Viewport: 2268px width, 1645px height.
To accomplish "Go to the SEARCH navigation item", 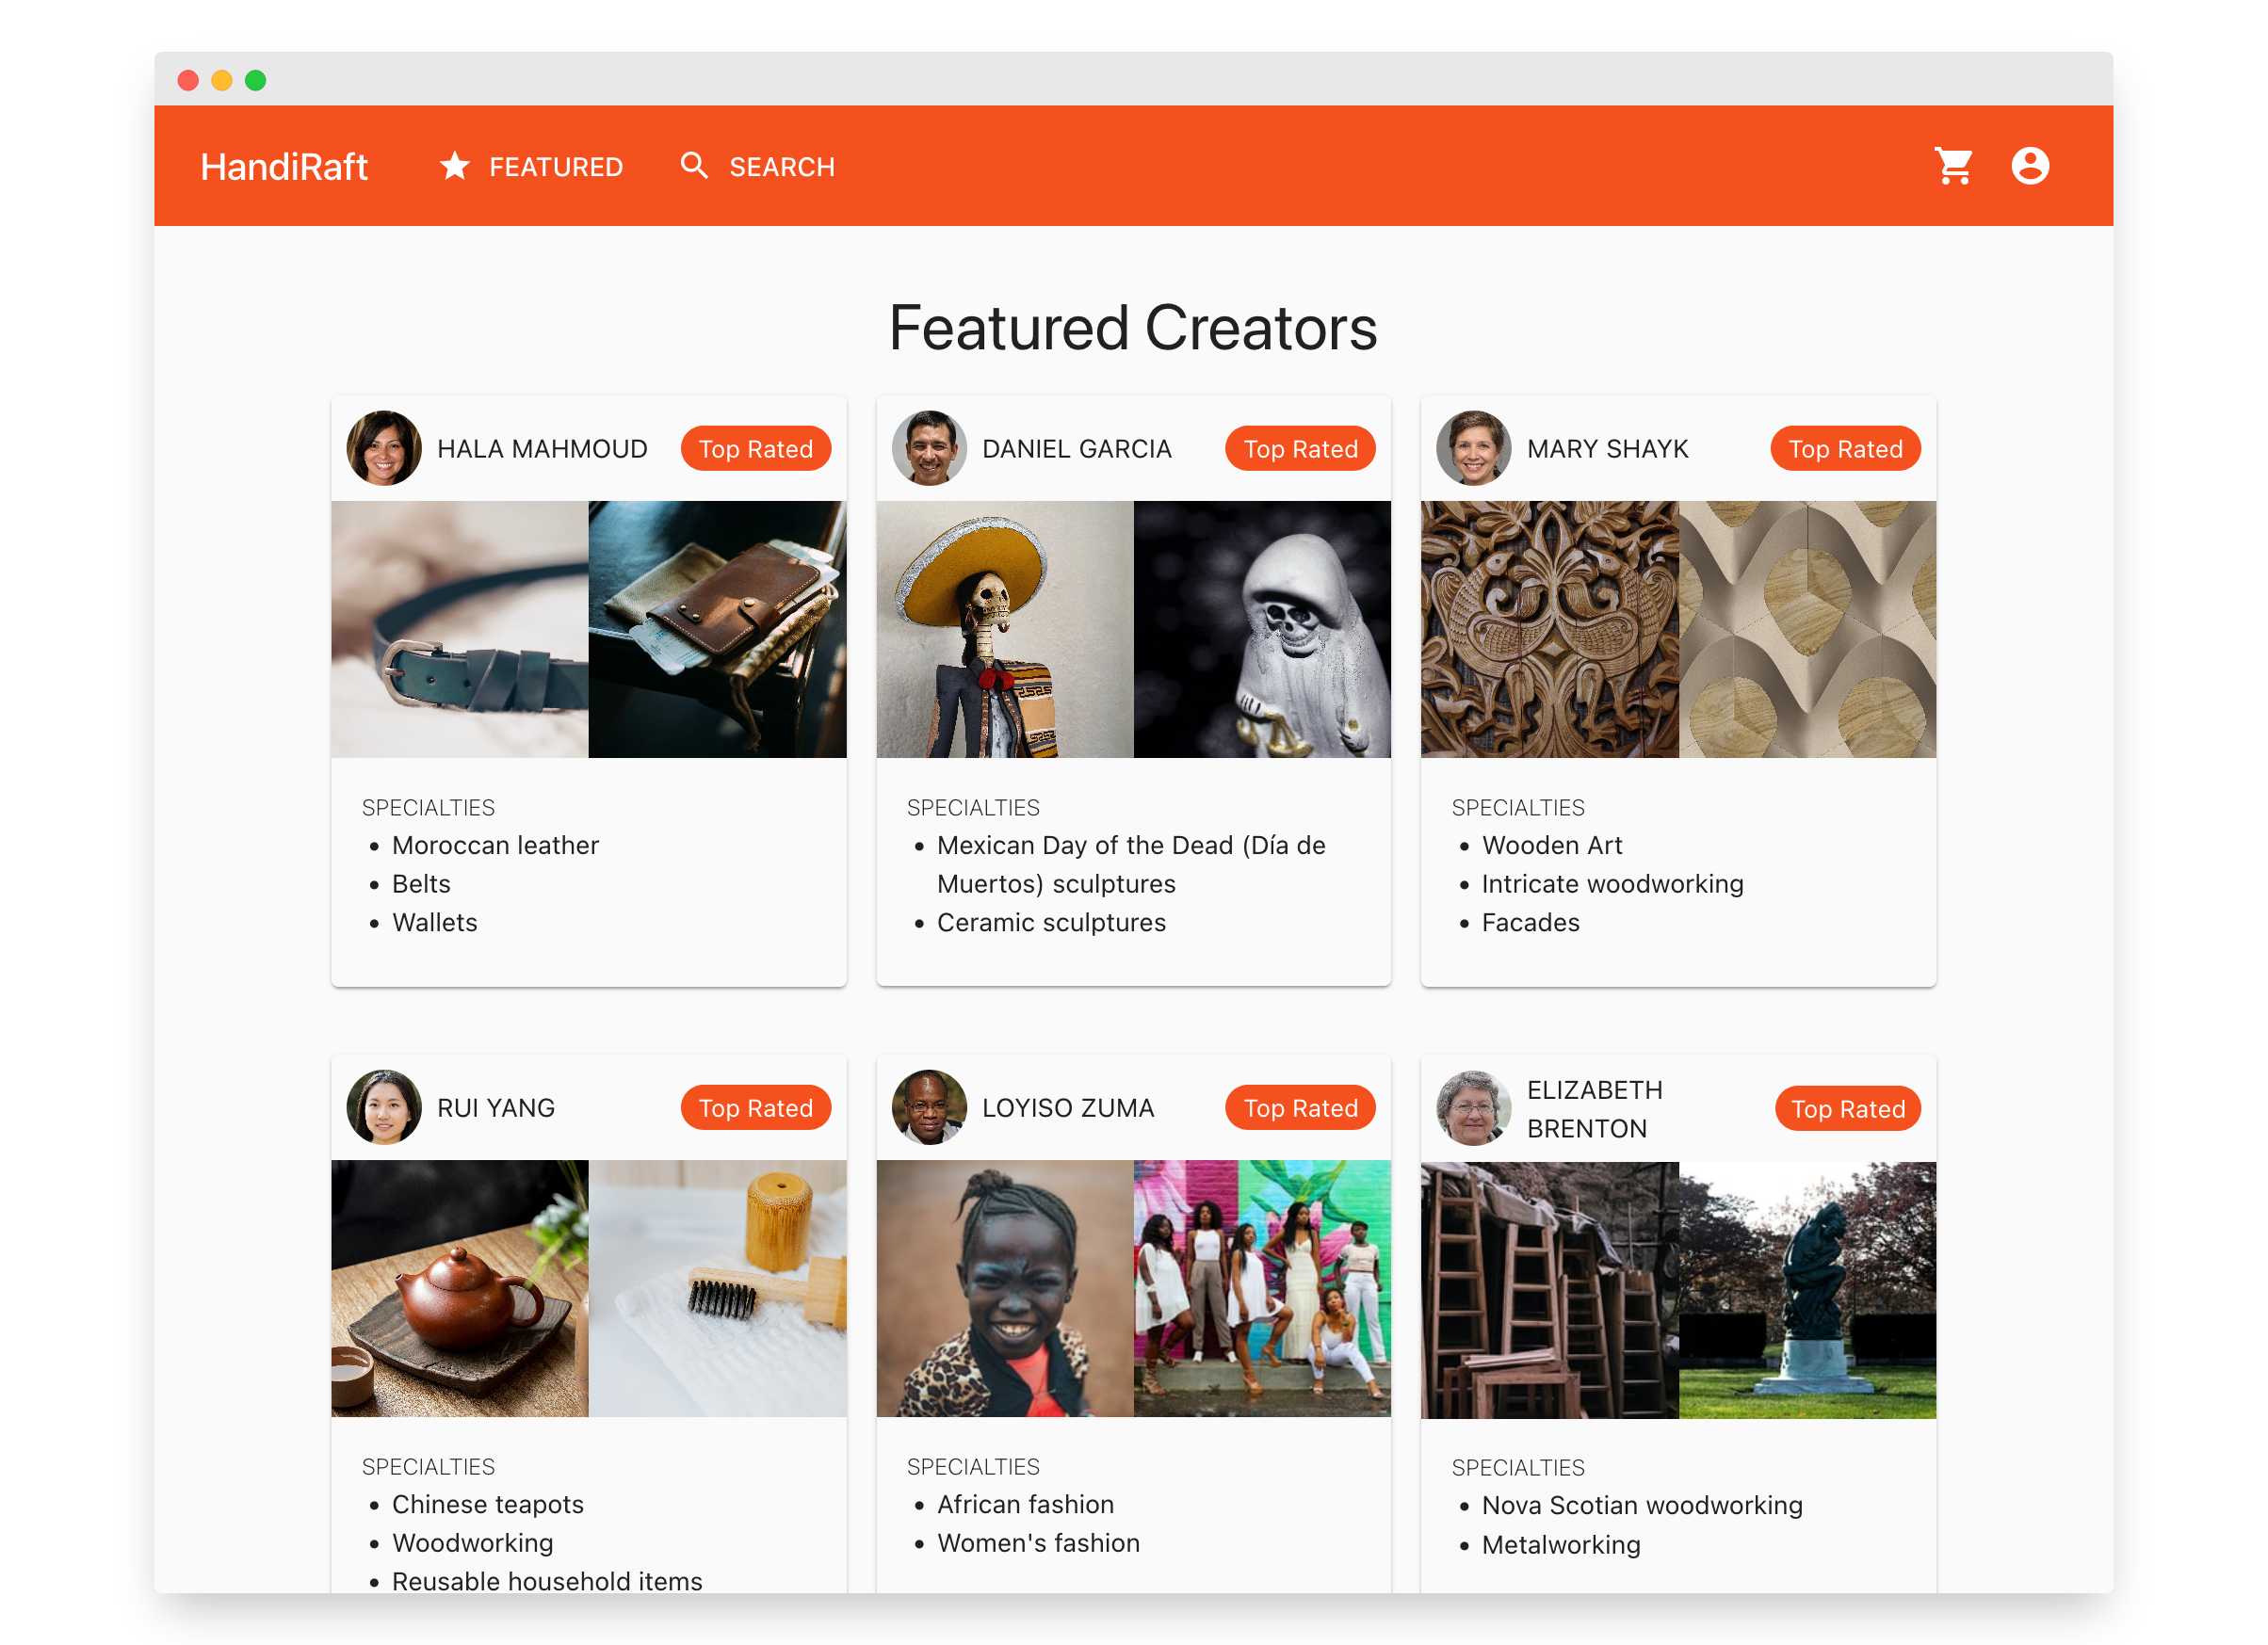I will click(781, 167).
